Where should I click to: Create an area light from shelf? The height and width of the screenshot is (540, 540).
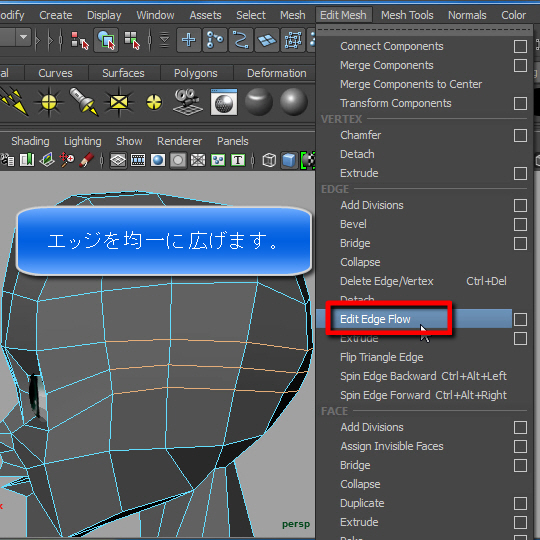coord(119,102)
